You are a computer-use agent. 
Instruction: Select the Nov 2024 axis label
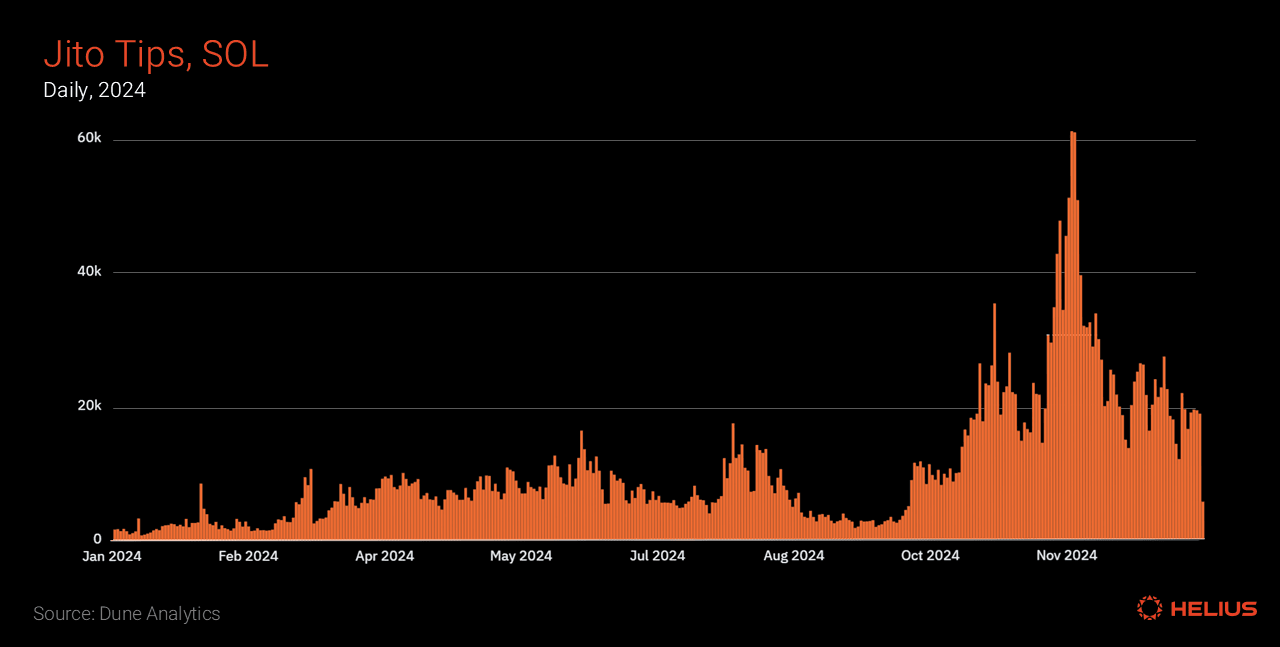point(1066,556)
